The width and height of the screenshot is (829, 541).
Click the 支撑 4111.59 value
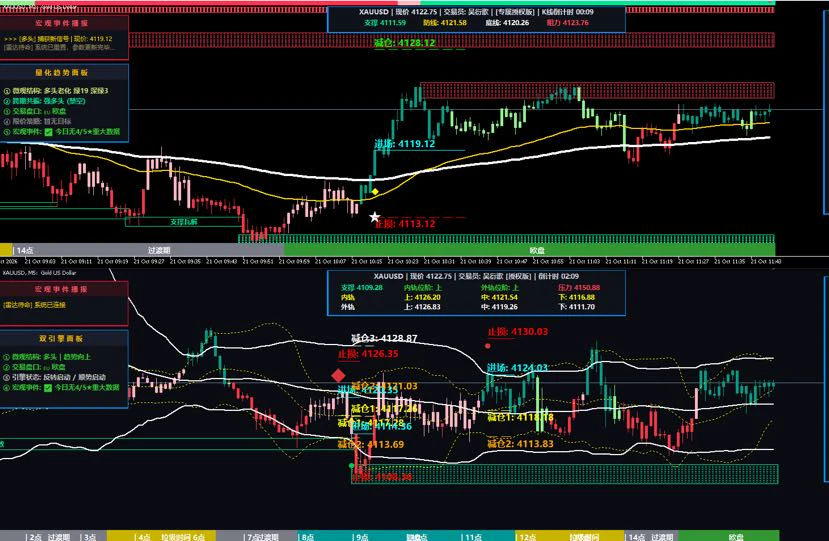(x=385, y=23)
